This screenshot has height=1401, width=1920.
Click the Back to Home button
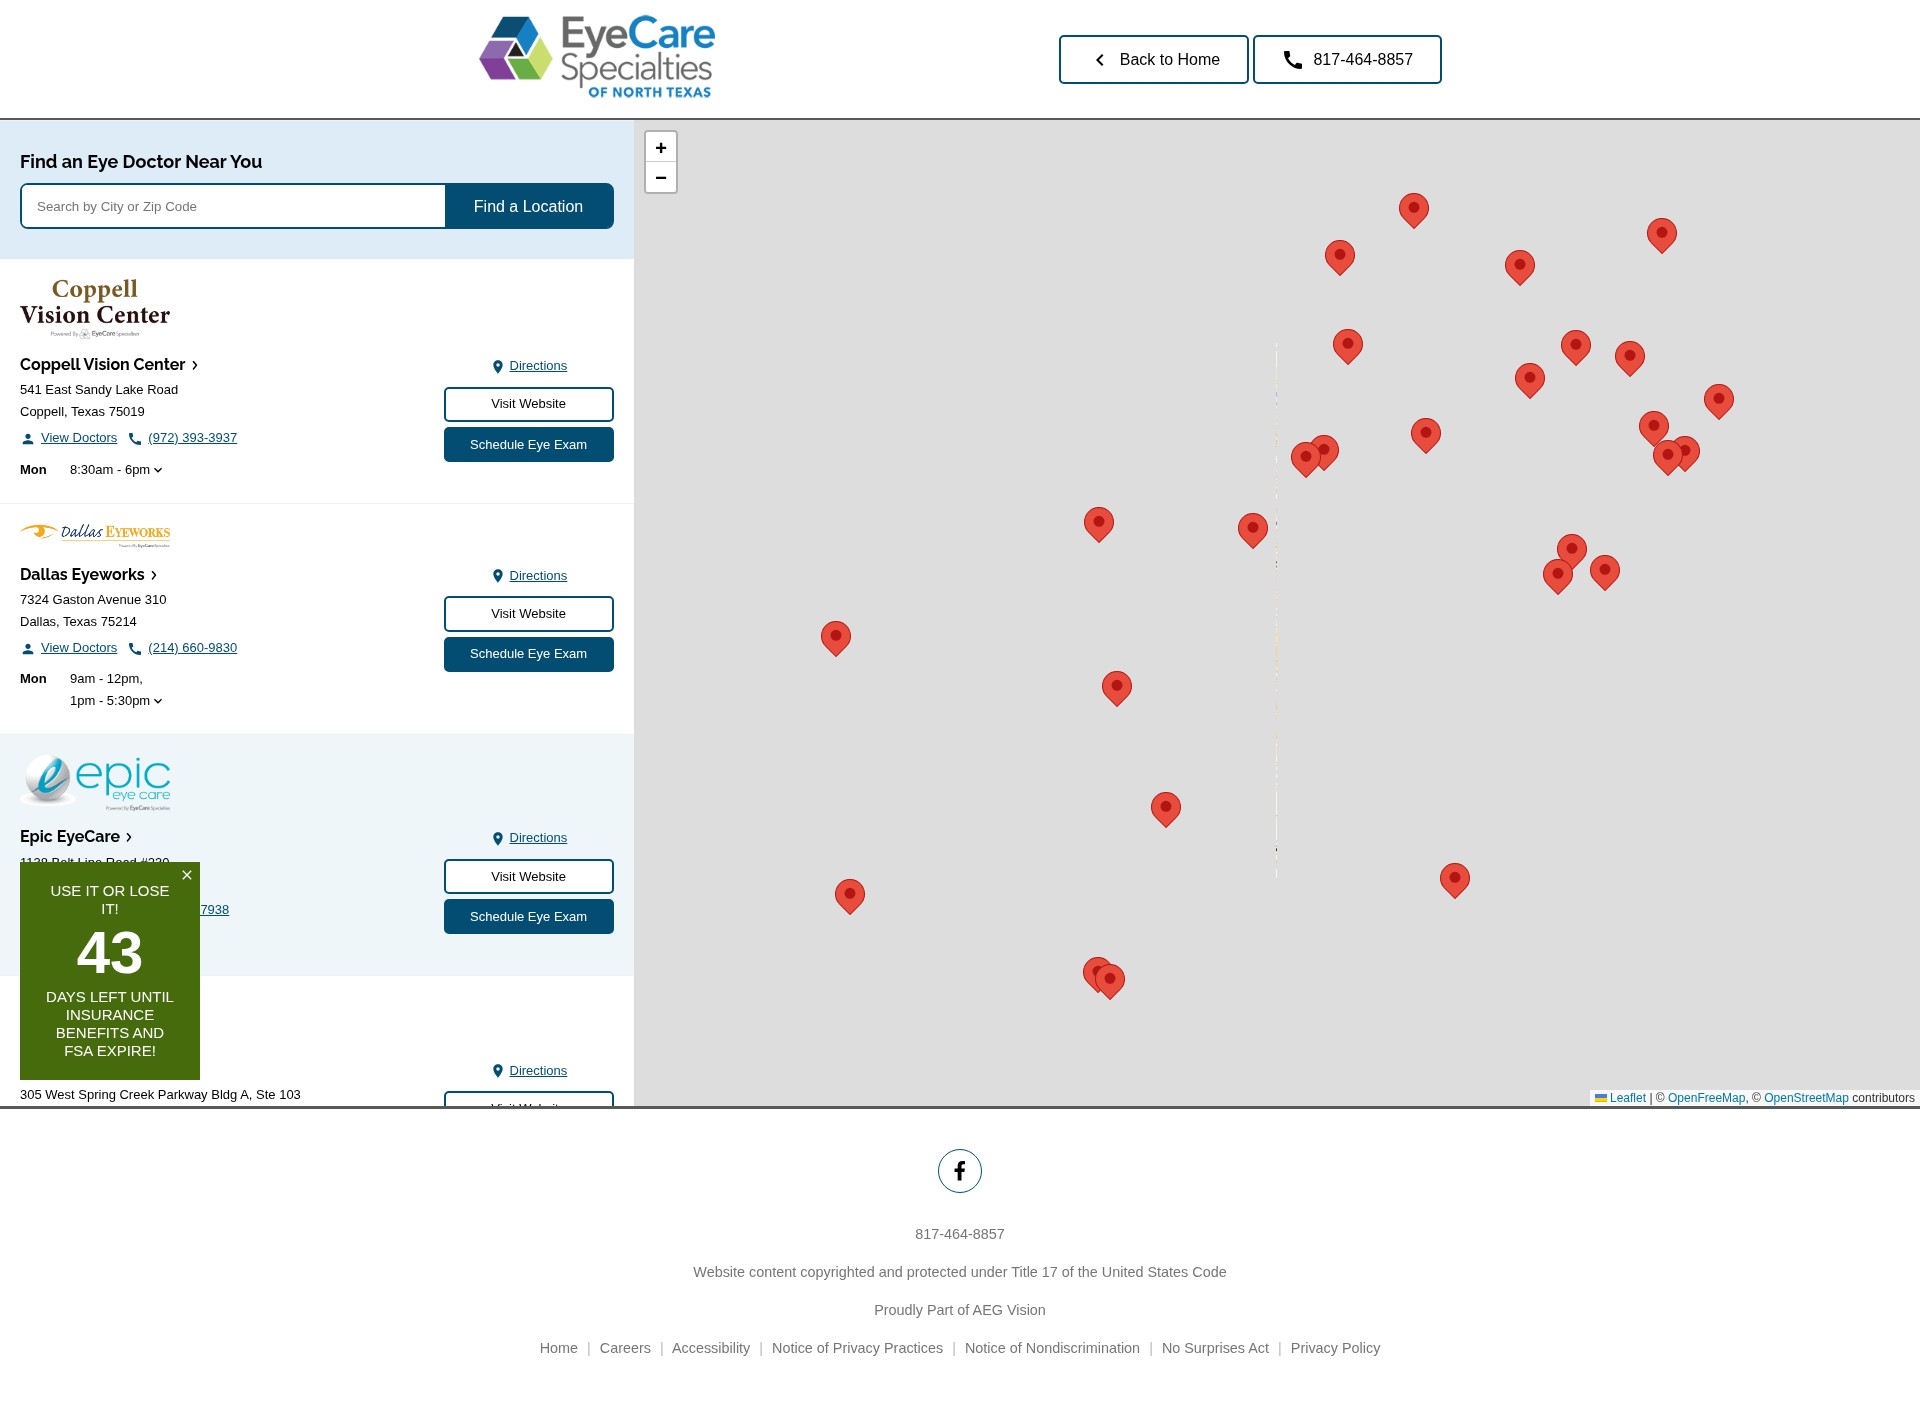pos(1153,60)
